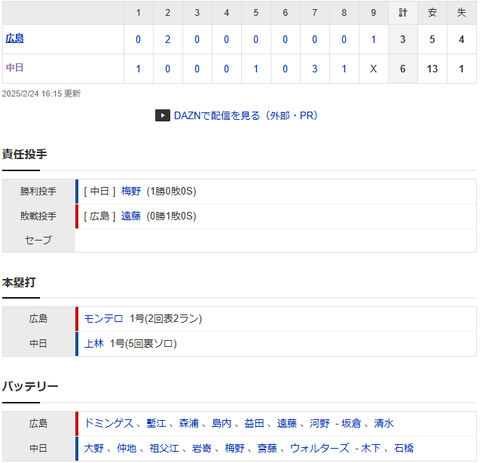This screenshot has width=480, height=463.
Task: Click the 敗戦投手 row label
Action: 38,216
